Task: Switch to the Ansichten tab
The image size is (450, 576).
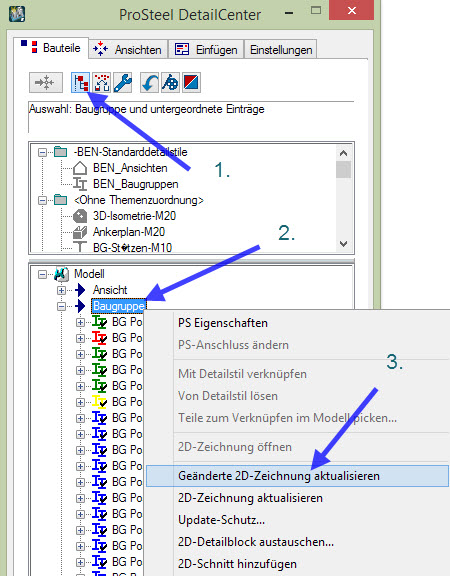Action: pos(128,49)
